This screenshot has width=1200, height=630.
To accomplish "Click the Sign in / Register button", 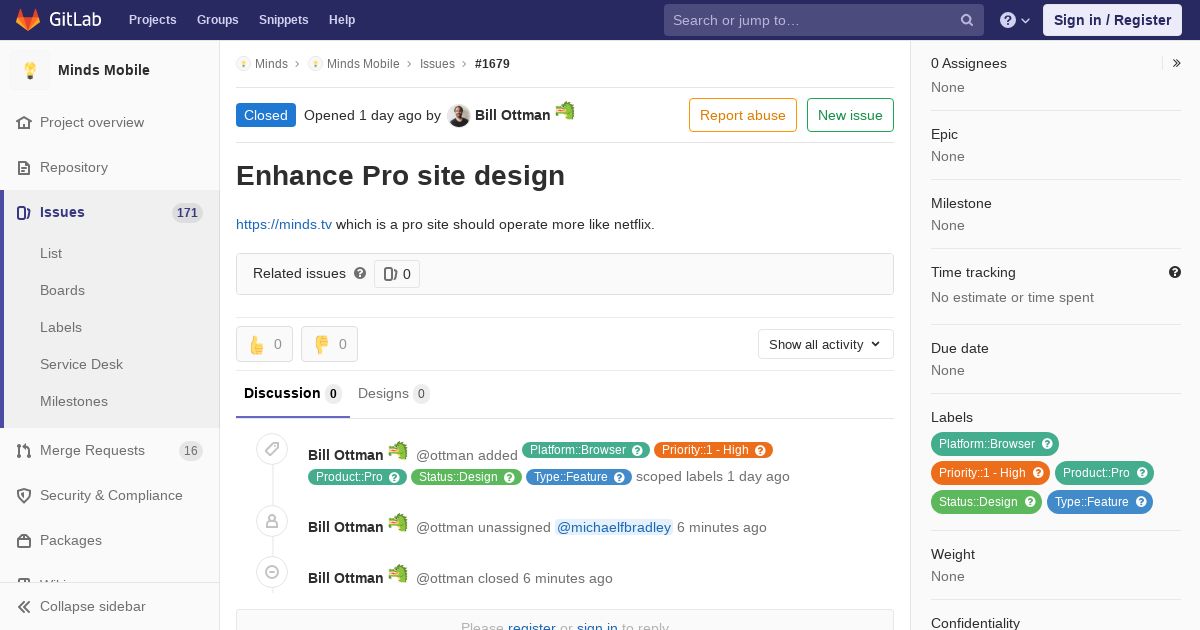I will 1112,20.
